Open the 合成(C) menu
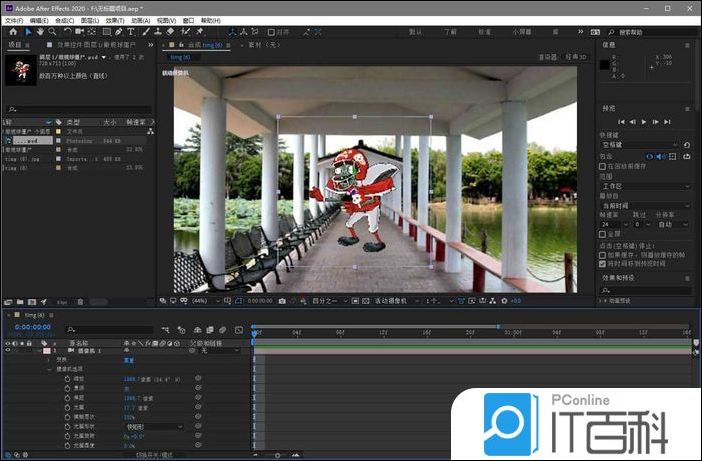 pyautogui.click(x=64, y=20)
